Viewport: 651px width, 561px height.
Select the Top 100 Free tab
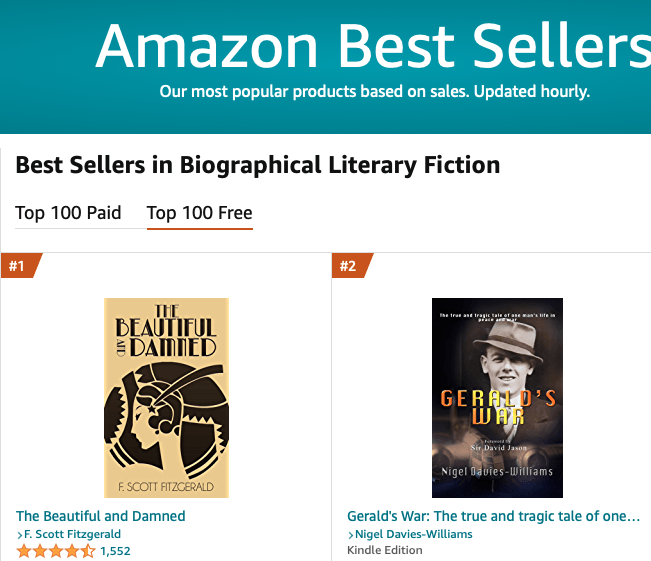(200, 213)
